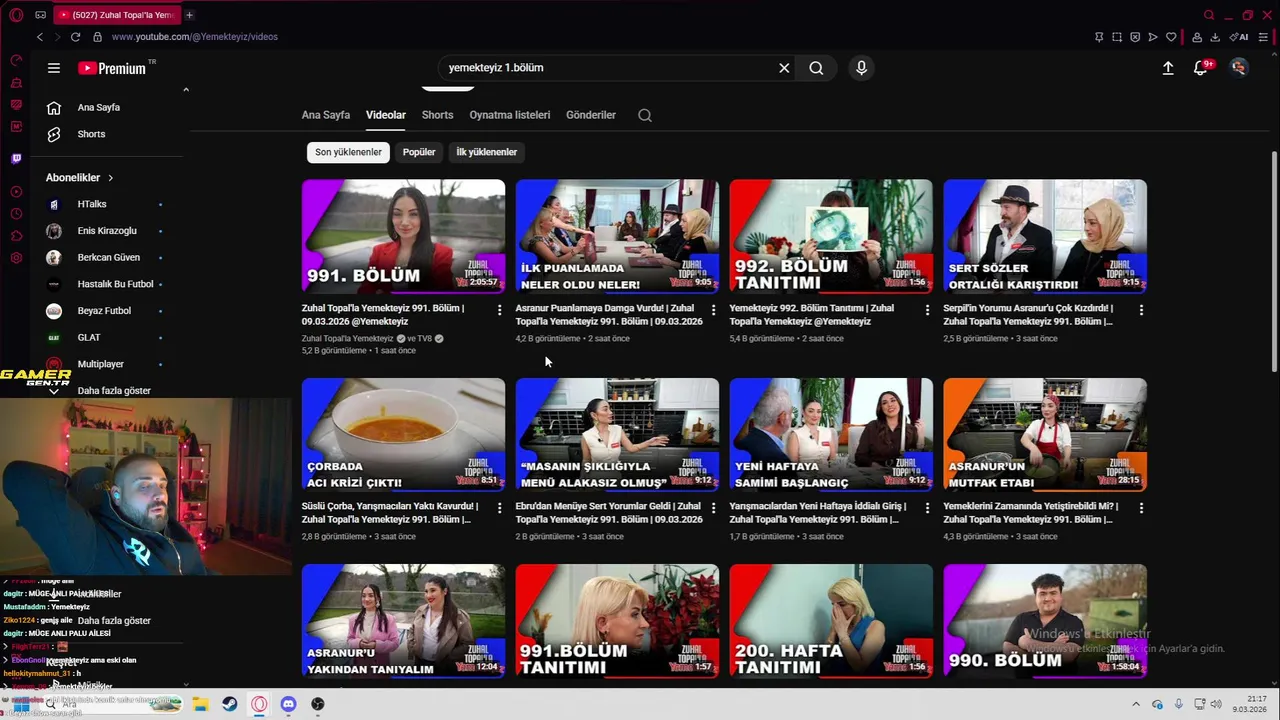This screenshot has width=1280, height=720.
Task: Click the YouTube Premium logo
Action: tap(112, 68)
